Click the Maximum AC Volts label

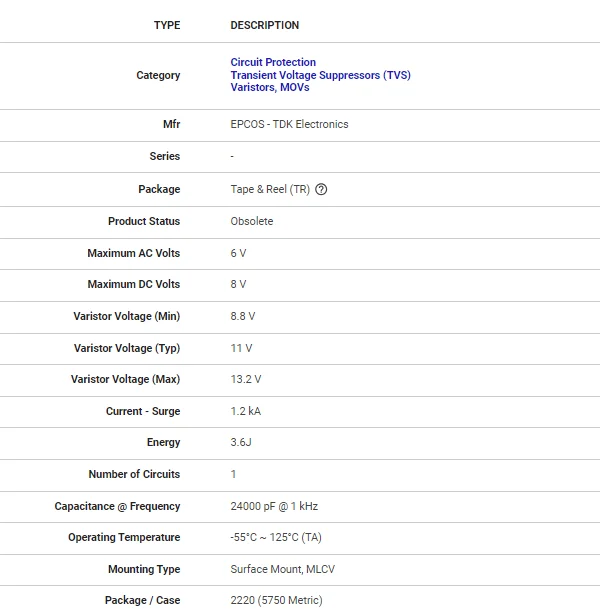134,253
